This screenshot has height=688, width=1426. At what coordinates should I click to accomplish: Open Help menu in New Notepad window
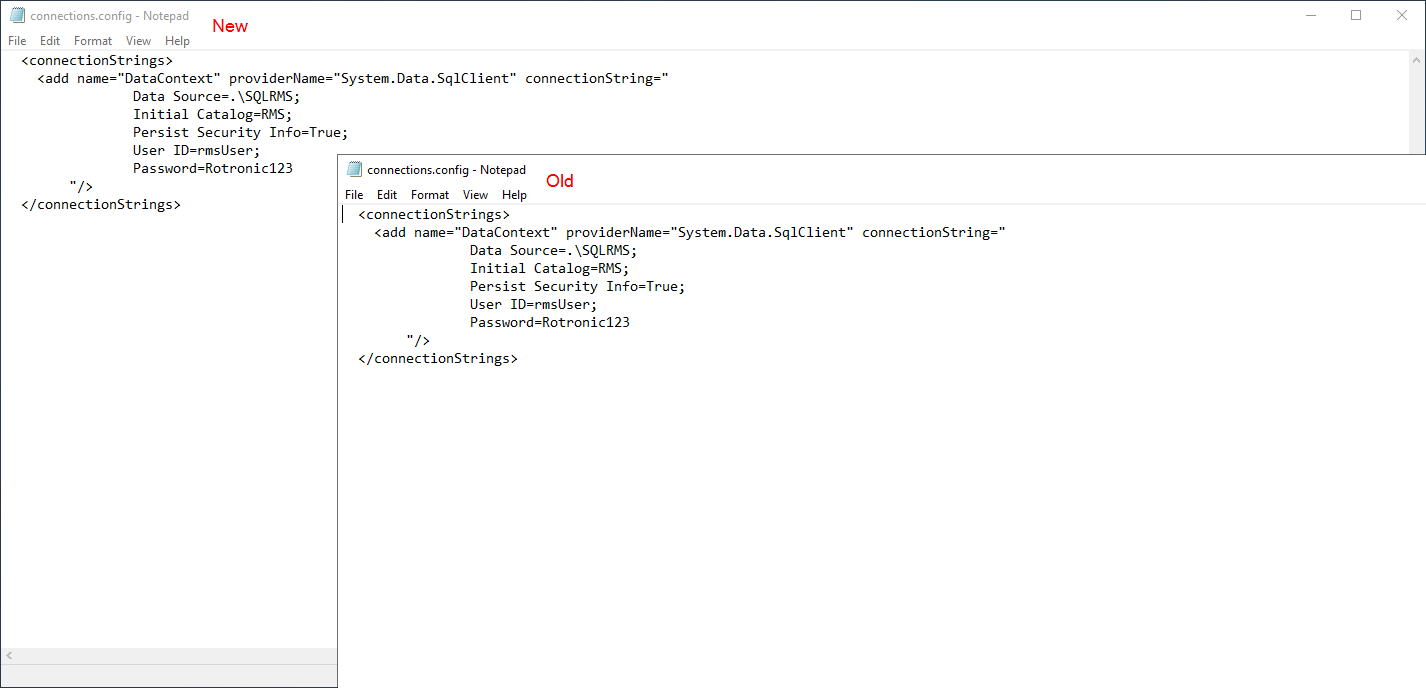click(x=178, y=41)
